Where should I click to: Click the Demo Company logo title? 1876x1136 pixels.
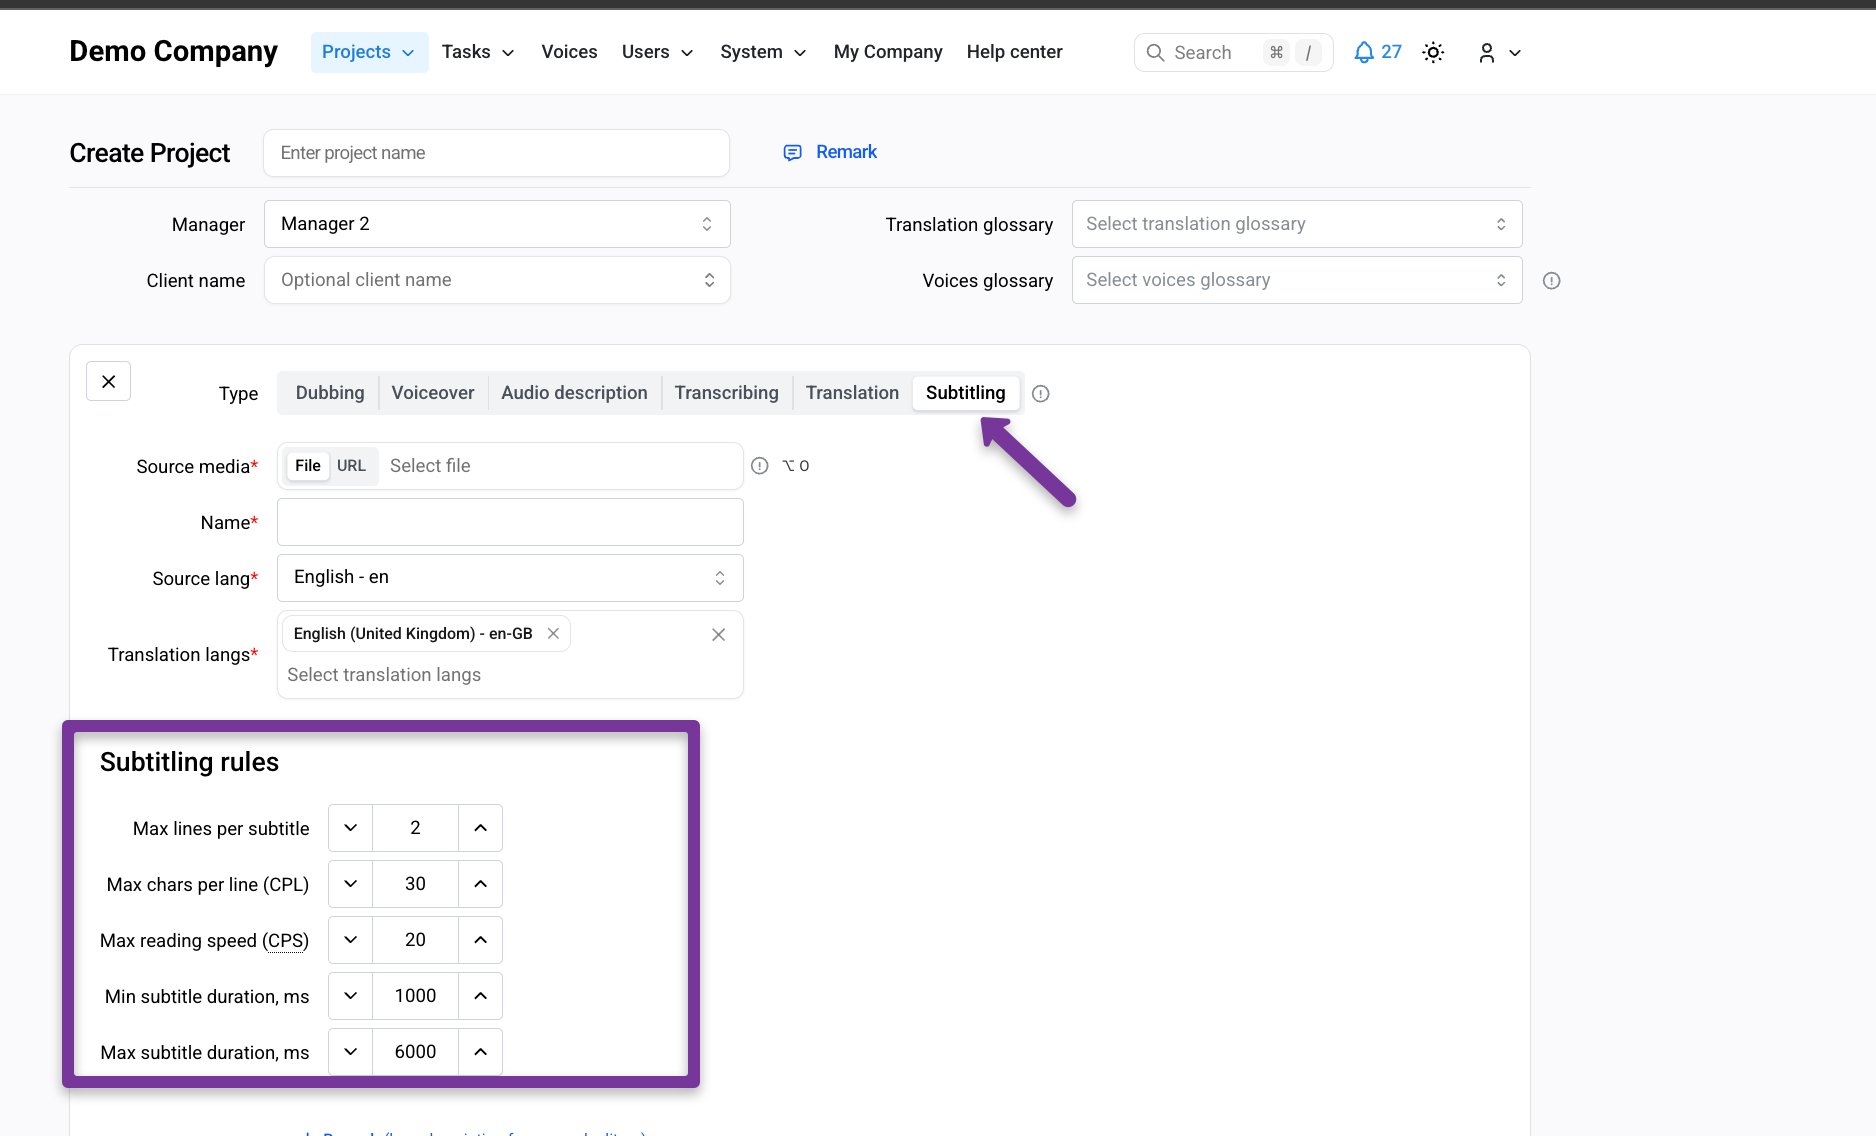point(173,51)
